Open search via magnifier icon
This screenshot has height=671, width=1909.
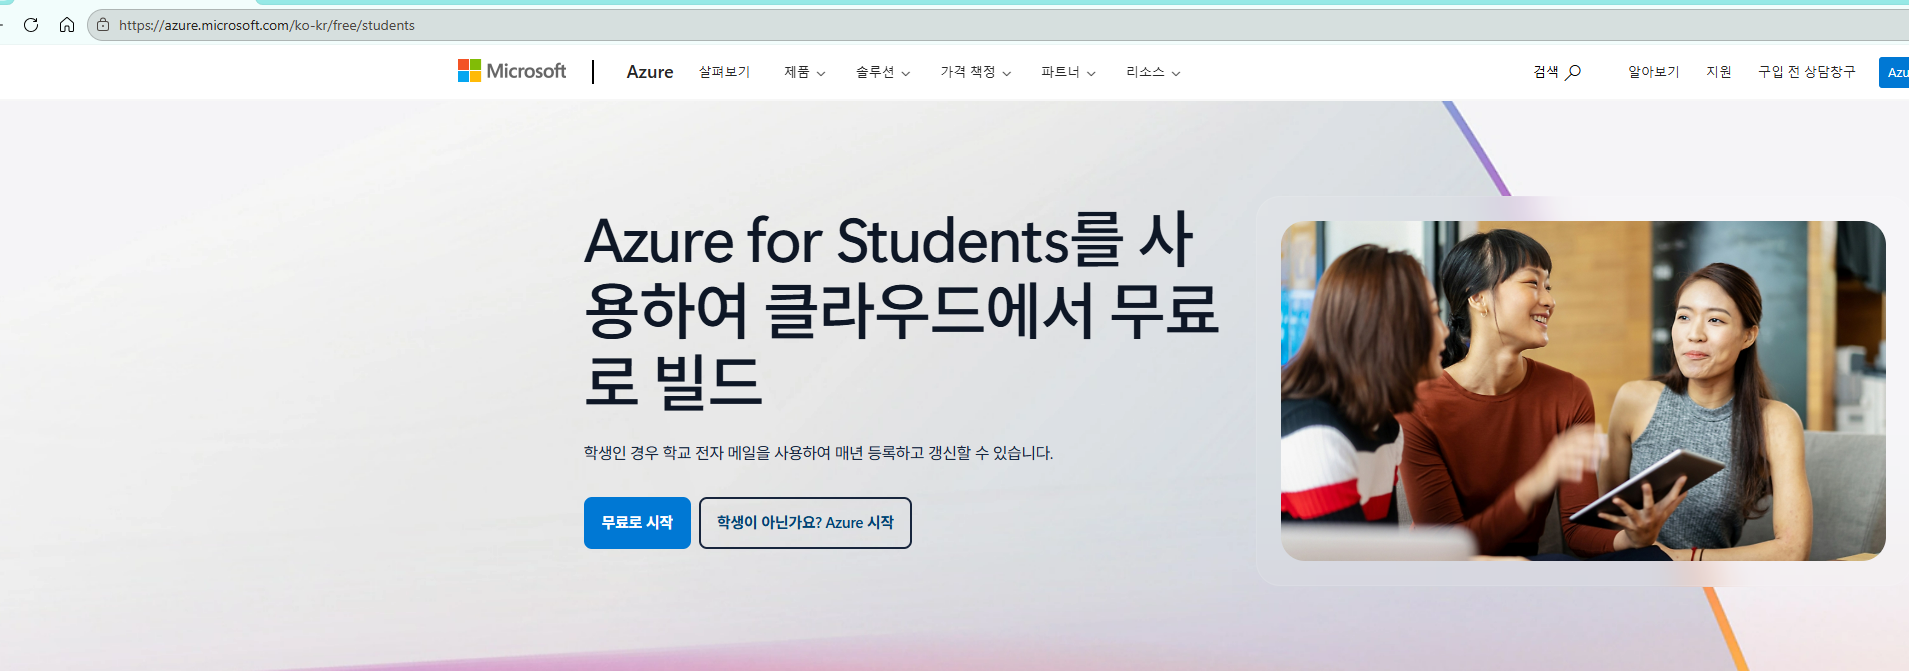(1573, 72)
